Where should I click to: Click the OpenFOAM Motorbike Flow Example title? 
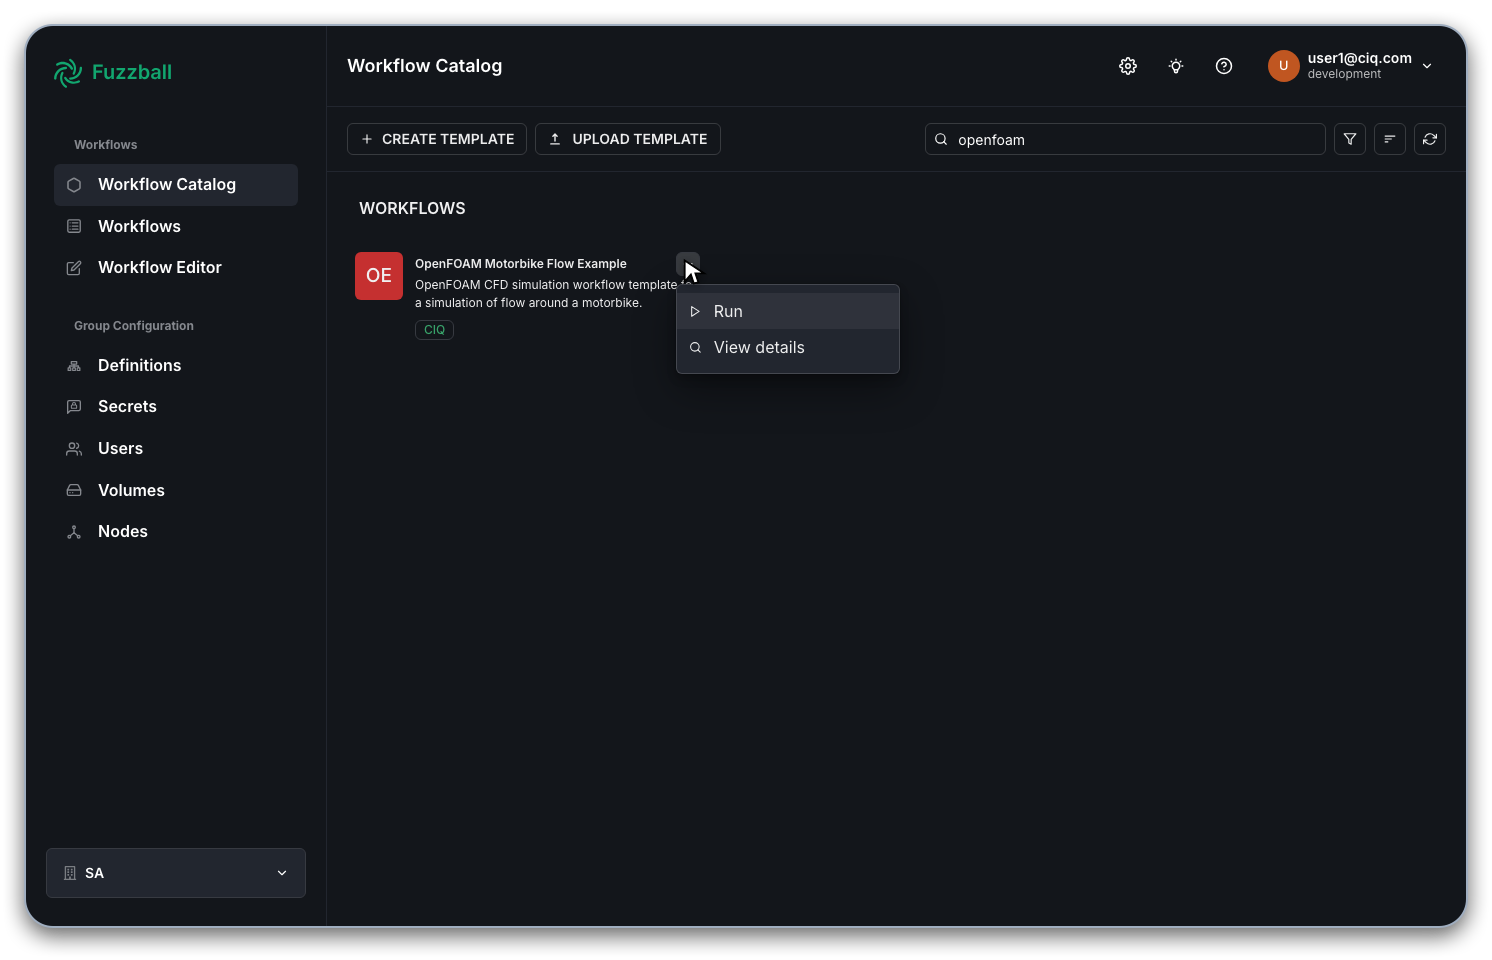(x=521, y=264)
